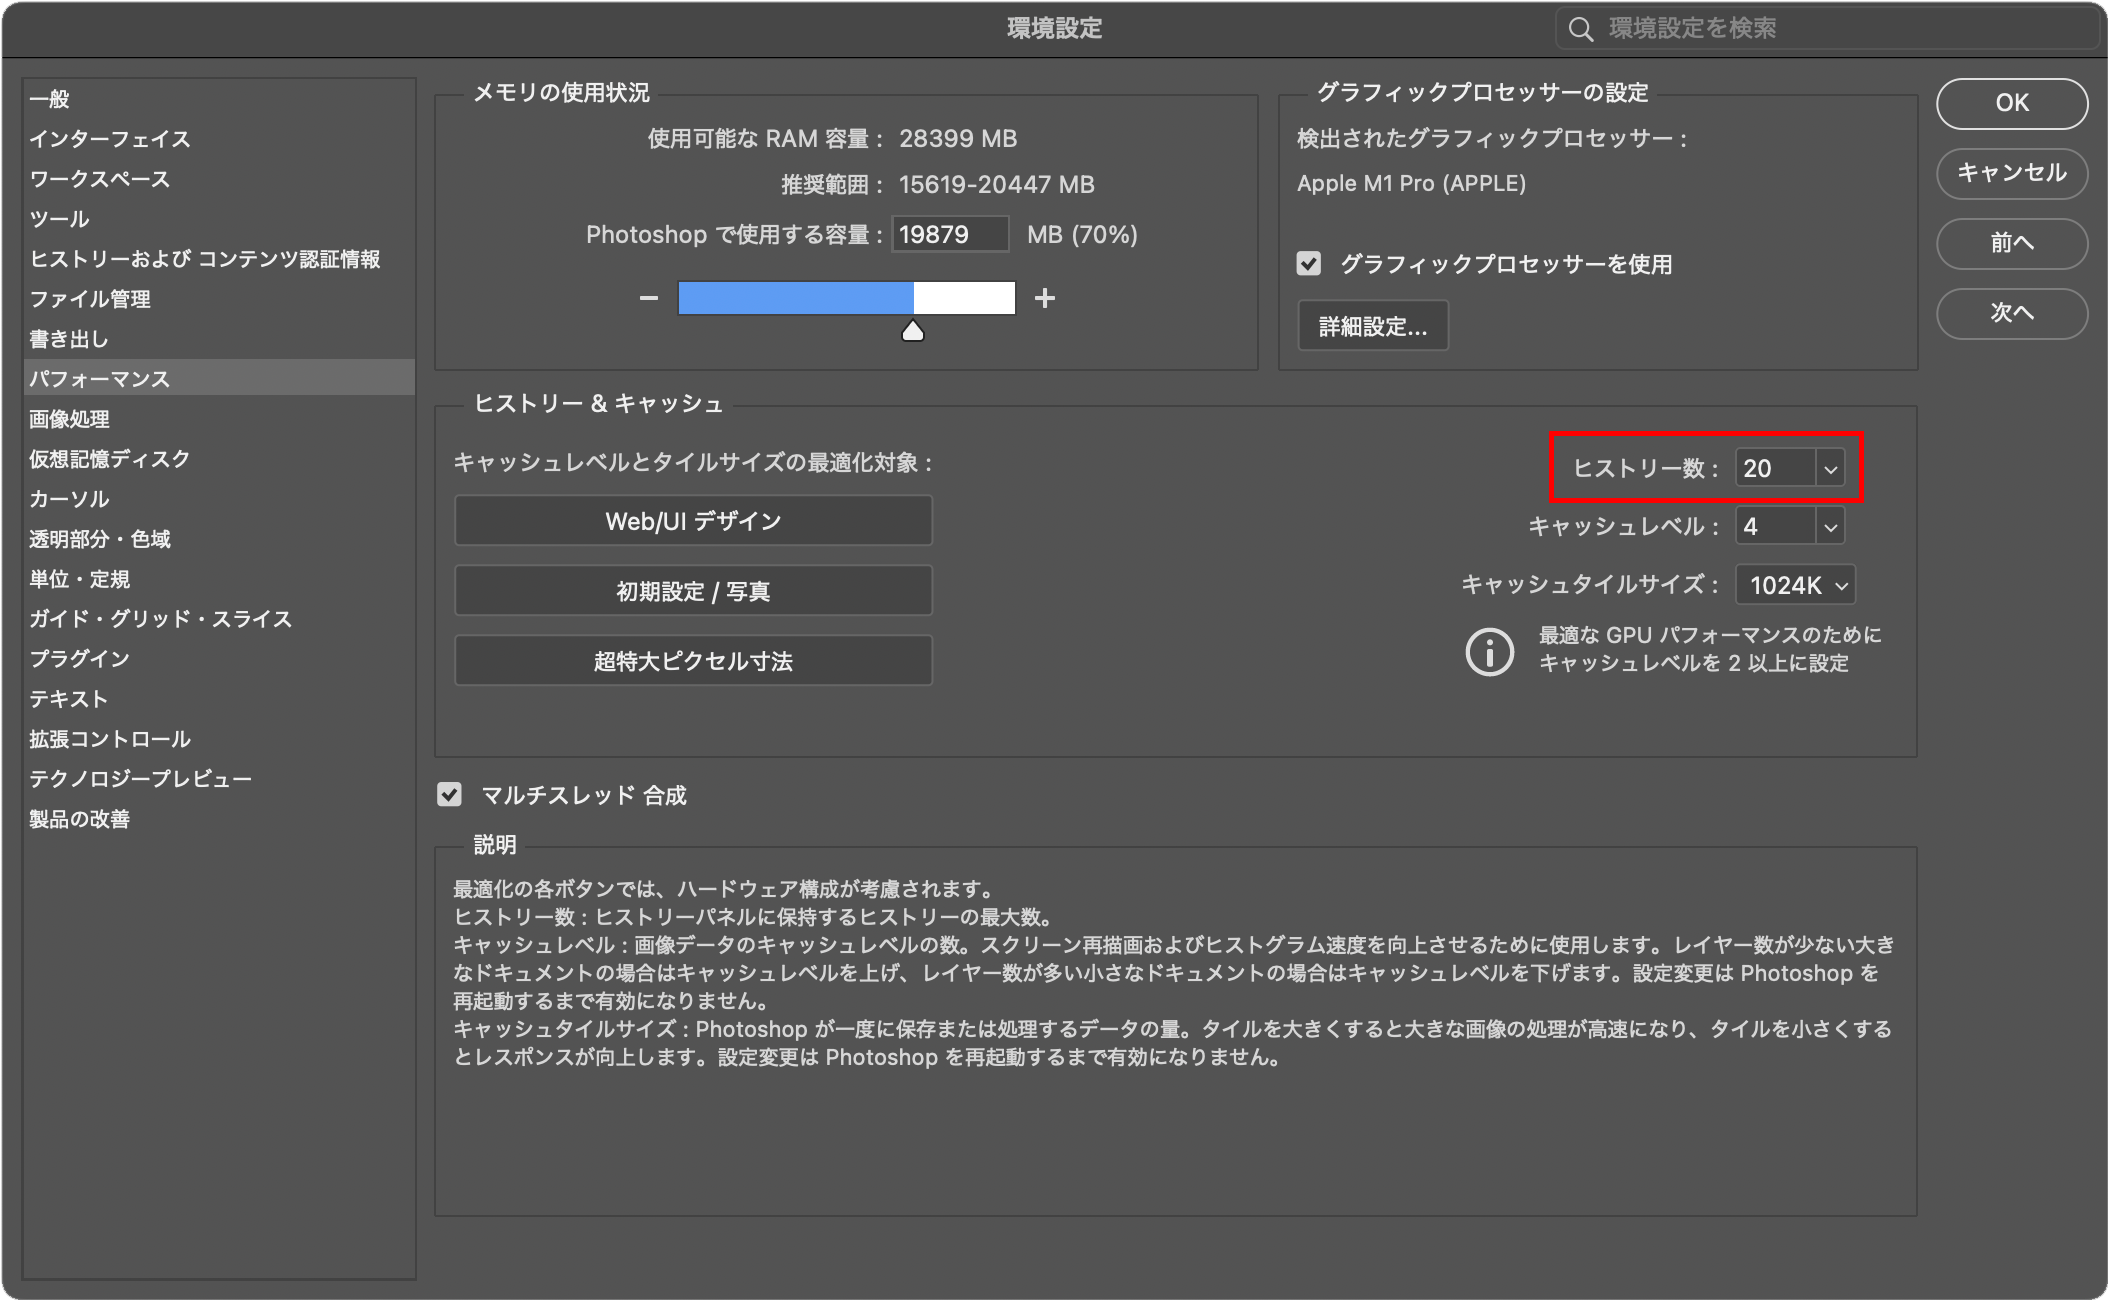
Task: Toggle グラフィックプロセッサーを使用 checkbox
Action: tap(1309, 264)
